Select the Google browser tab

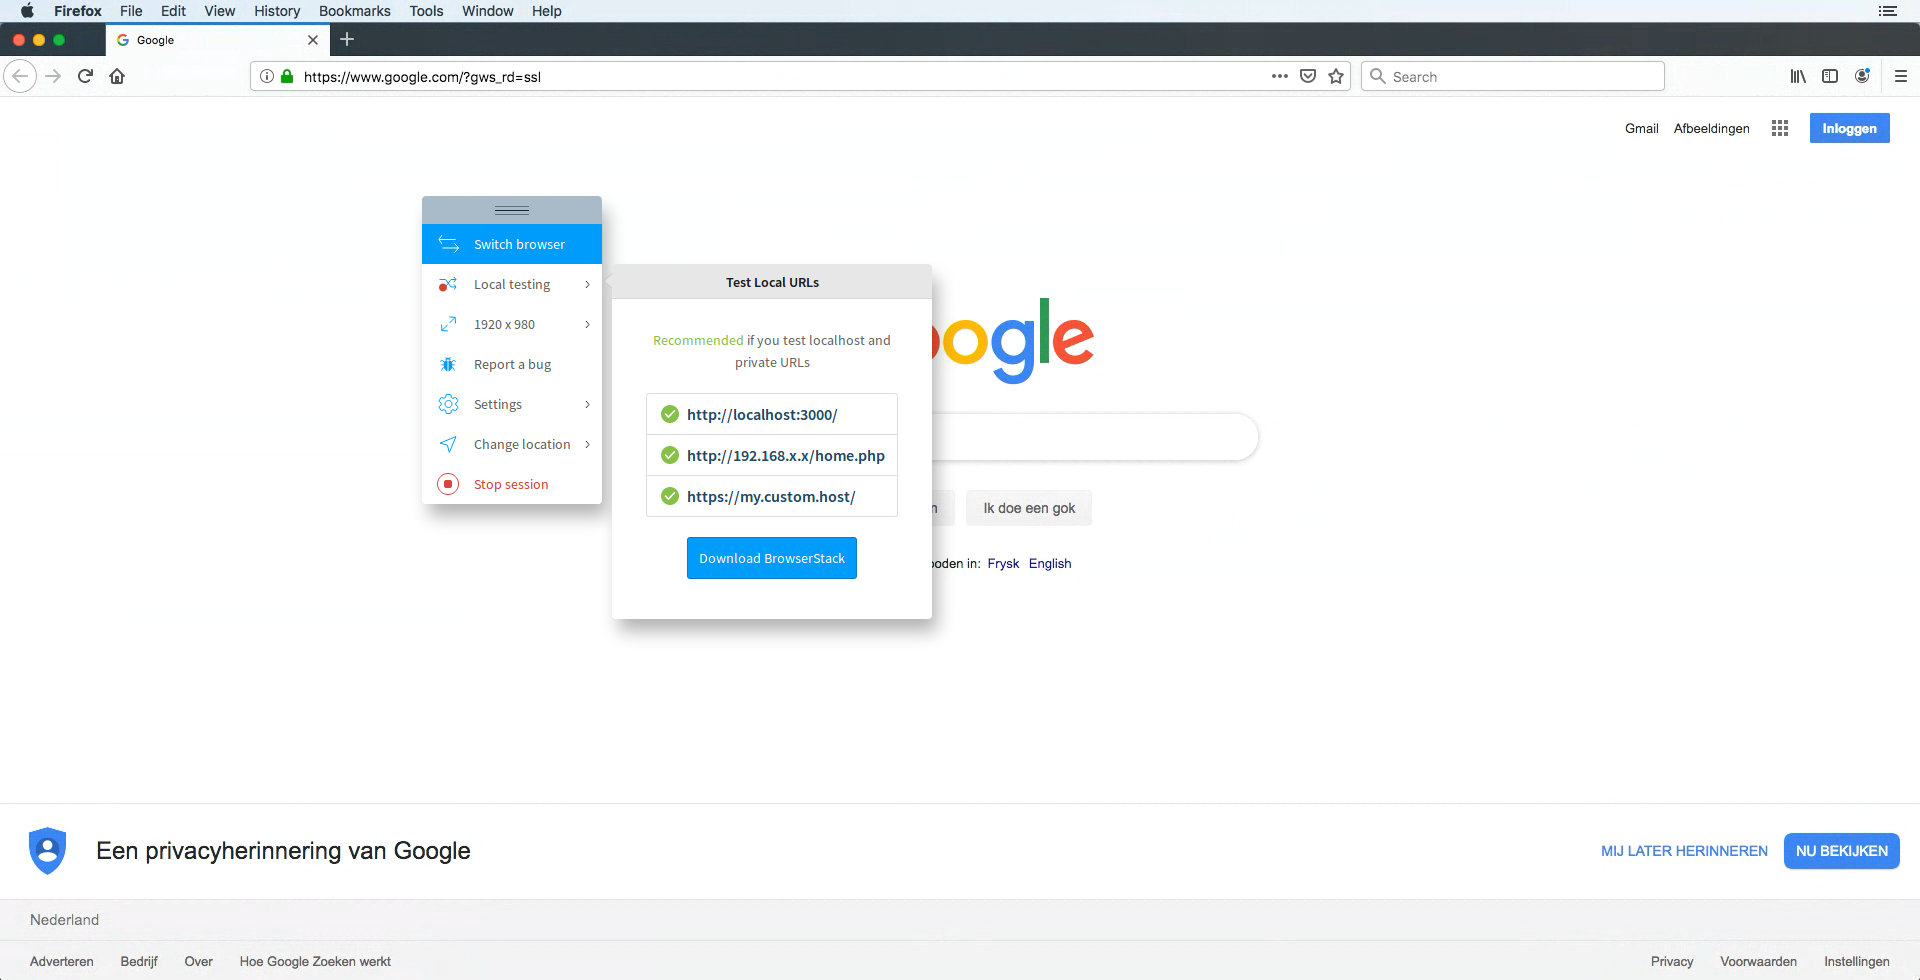click(x=200, y=40)
